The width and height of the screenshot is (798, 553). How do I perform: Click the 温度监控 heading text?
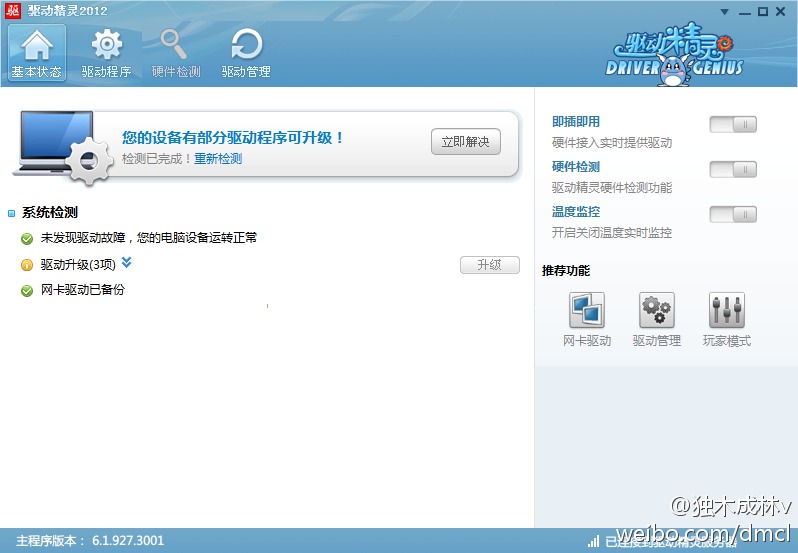click(576, 211)
